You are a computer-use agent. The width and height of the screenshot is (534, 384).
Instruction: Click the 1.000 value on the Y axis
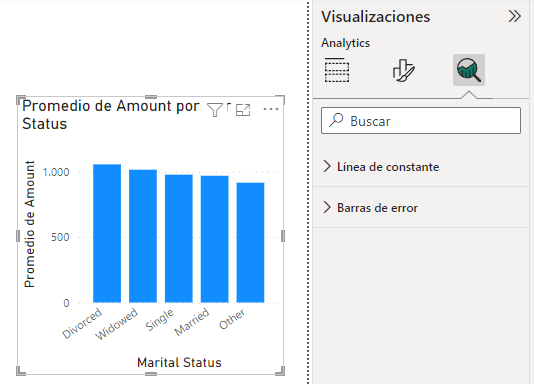pos(56,172)
